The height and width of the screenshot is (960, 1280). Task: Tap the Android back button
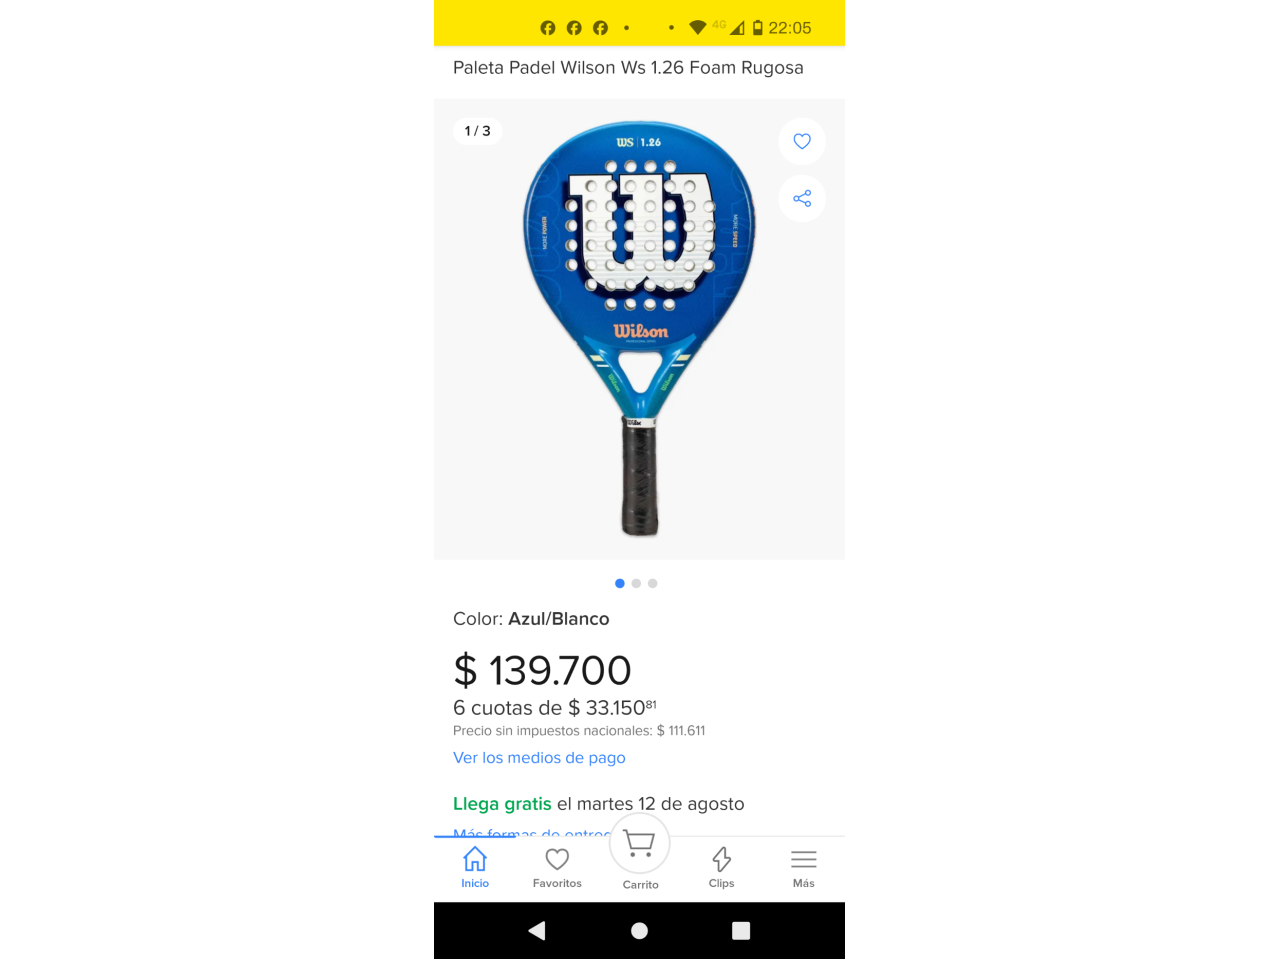point(537,931)
